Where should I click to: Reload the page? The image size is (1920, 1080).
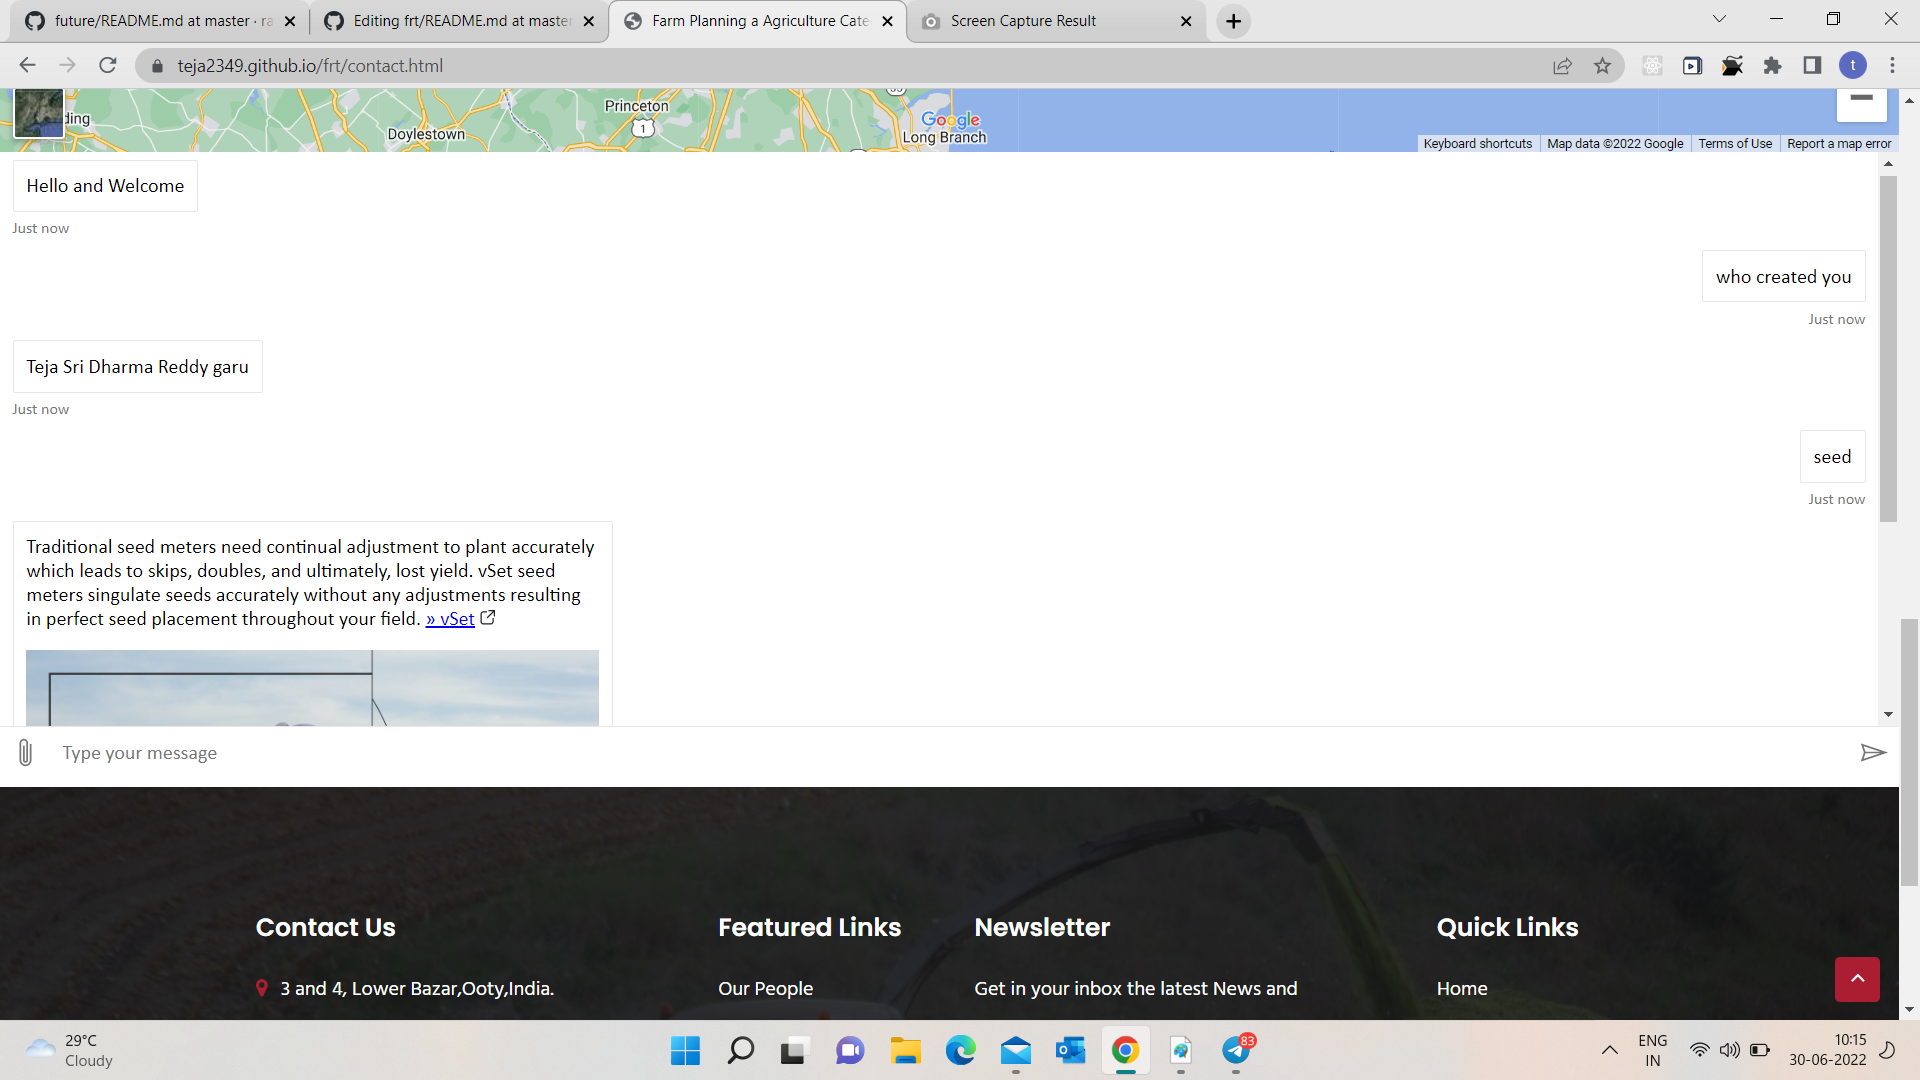(x=108, y=66)
